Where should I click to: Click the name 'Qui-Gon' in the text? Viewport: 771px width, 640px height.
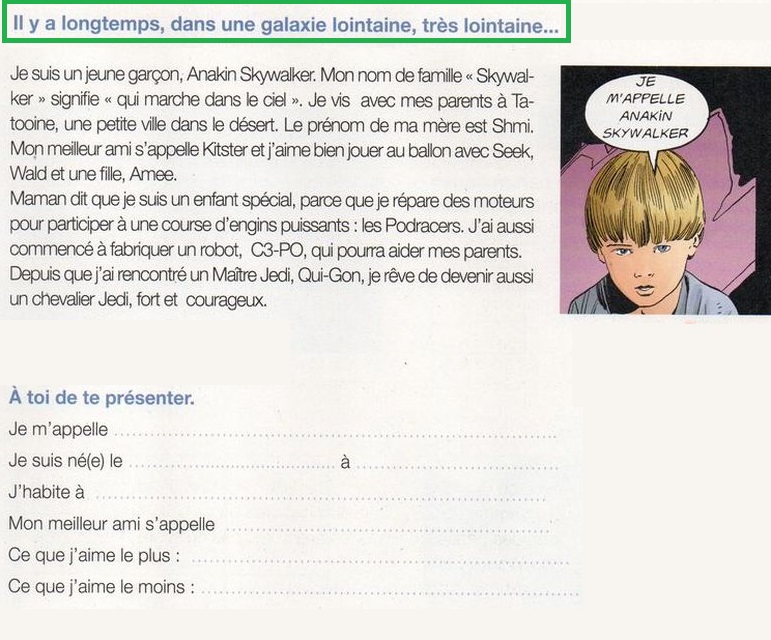tap(329, 275)
